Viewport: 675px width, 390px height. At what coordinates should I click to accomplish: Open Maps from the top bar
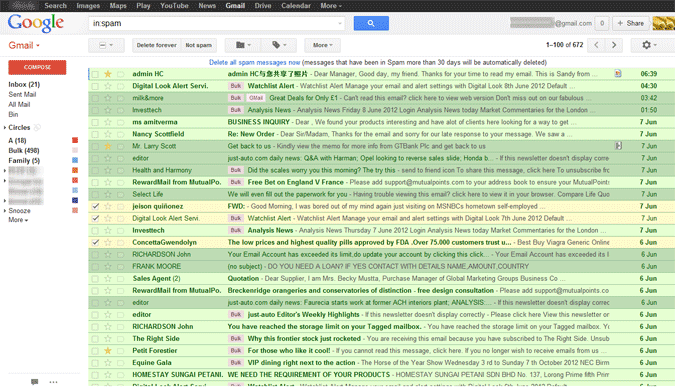pyautogui.click(x=118, y=6)
